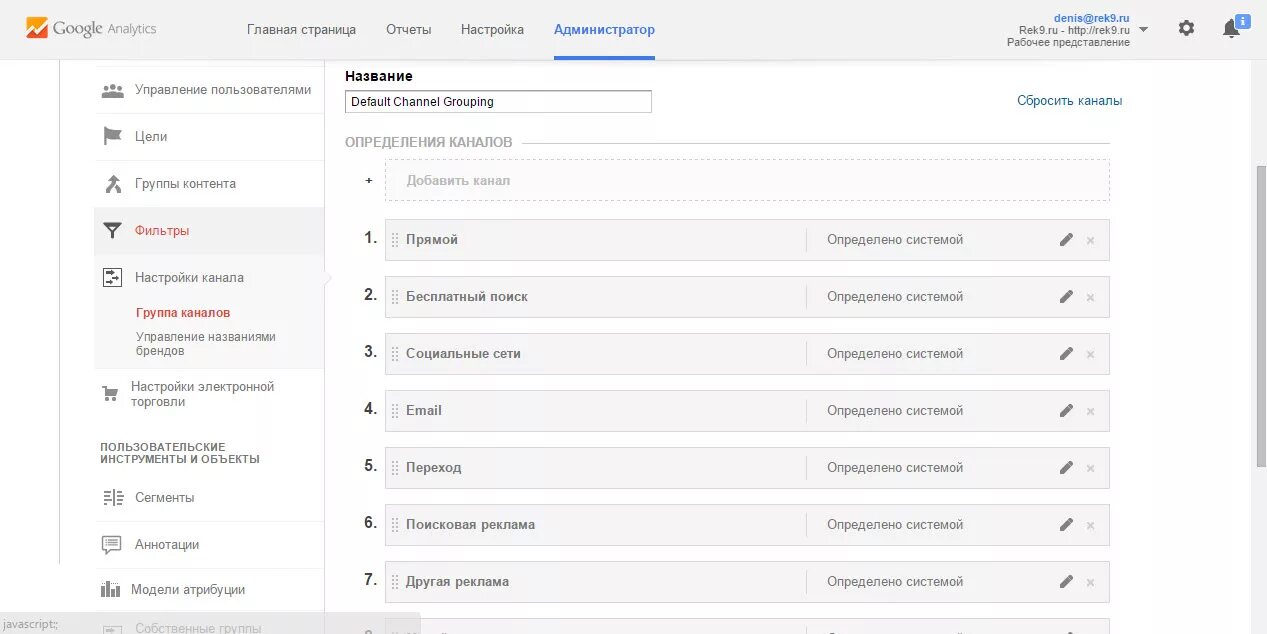Screen dimensions: 1267x634
Task: Click the Сегменты sidebar icon
Action: (112, 498)
